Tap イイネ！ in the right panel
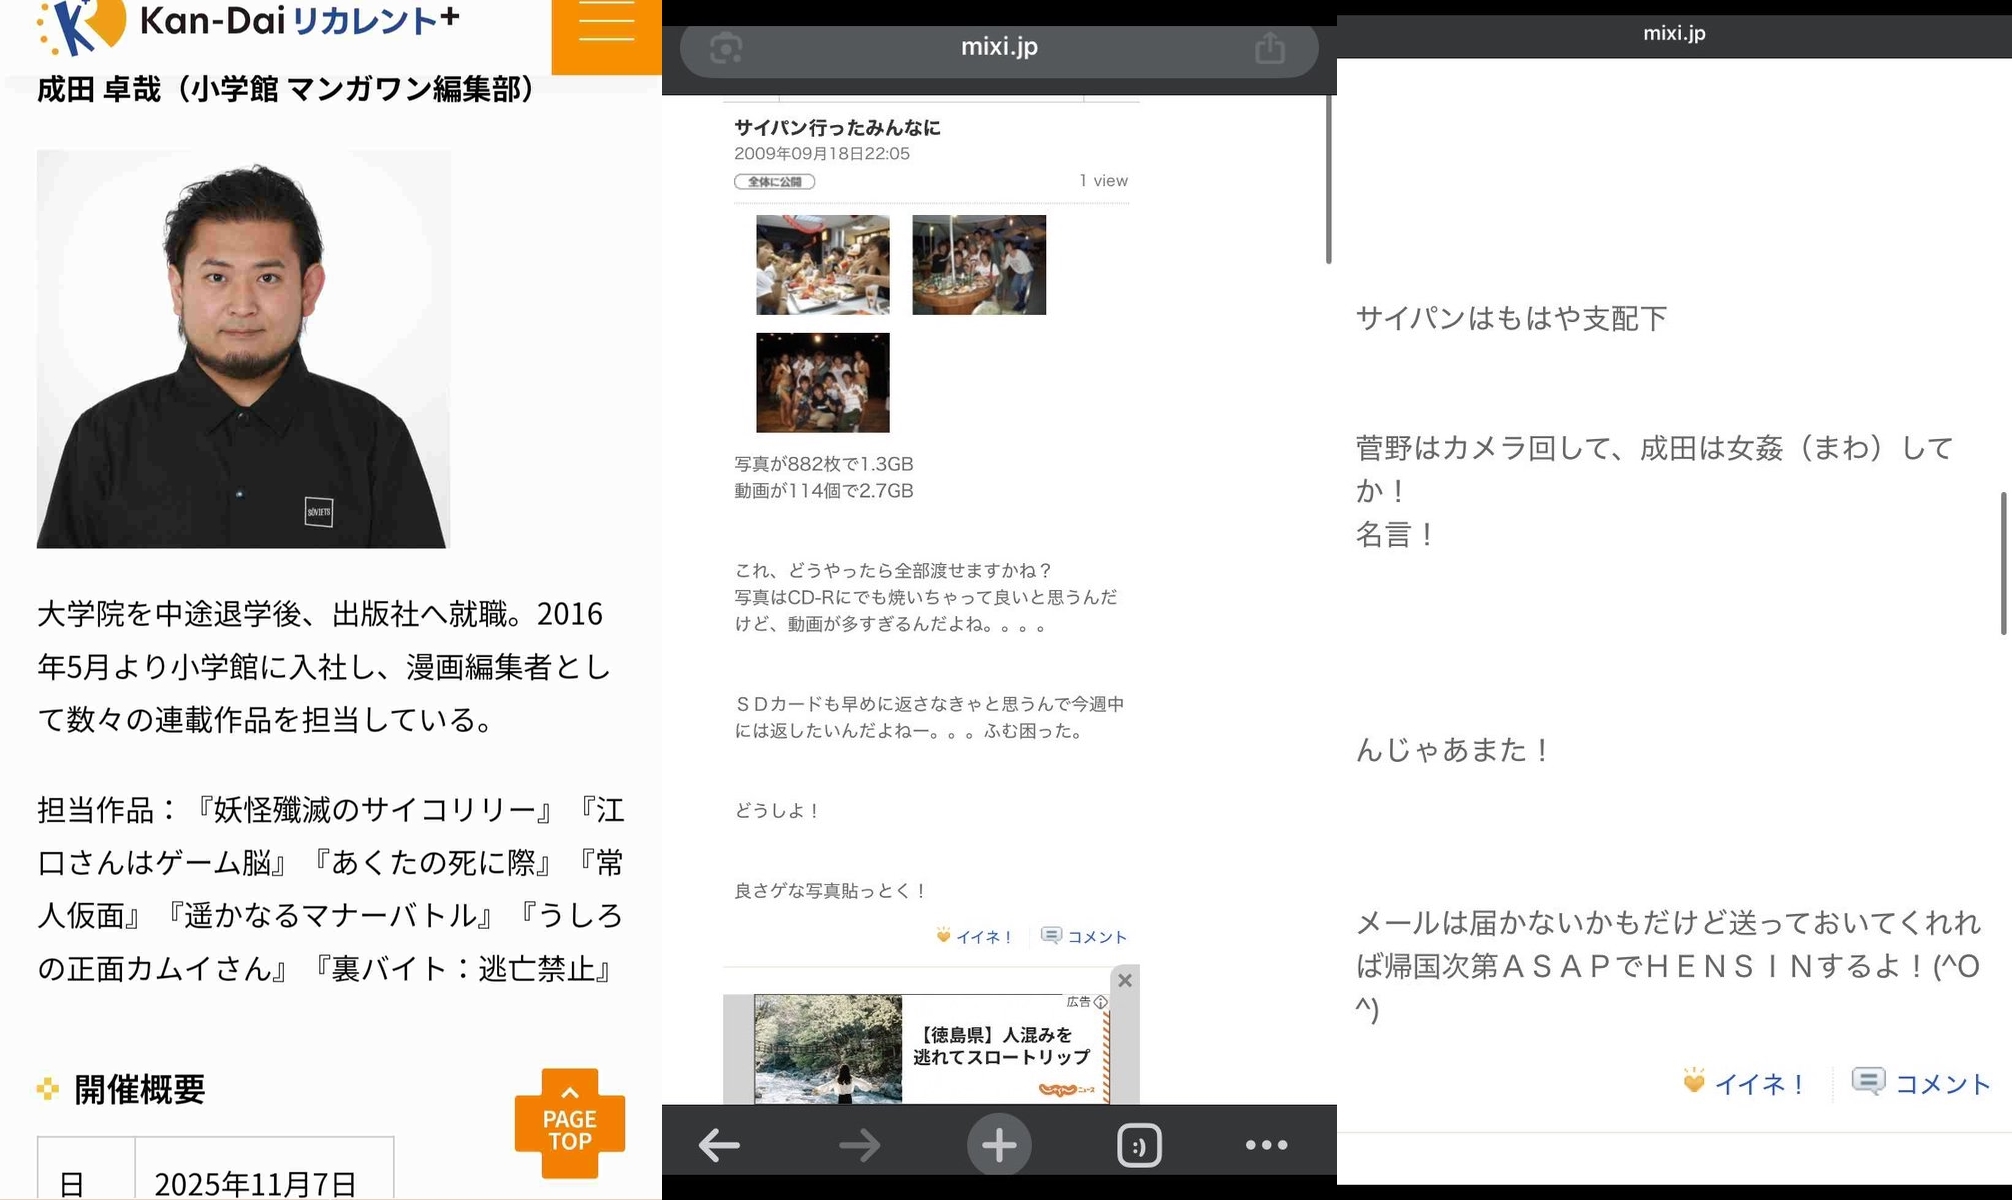Viewport: 2012px width, 1200px height. pyautogui.click(x=1745, y=1083)
